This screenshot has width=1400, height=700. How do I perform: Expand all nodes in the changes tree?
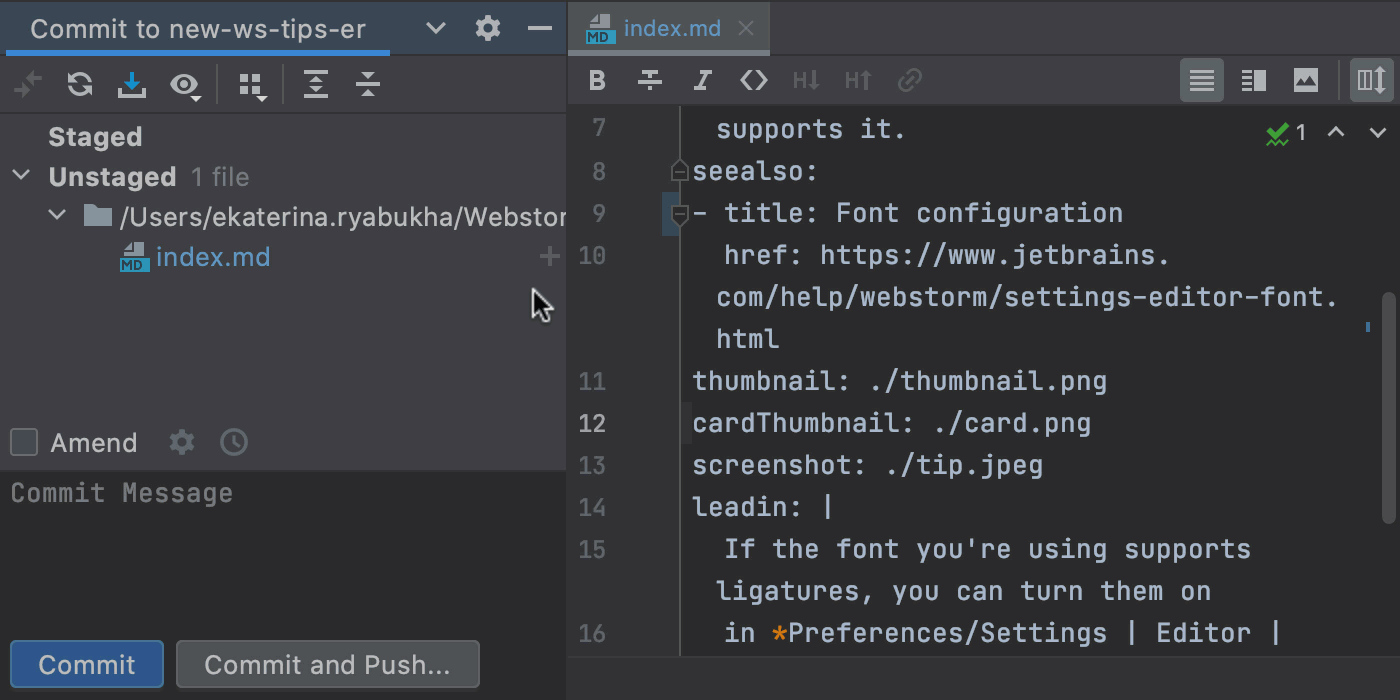point(316,85)
